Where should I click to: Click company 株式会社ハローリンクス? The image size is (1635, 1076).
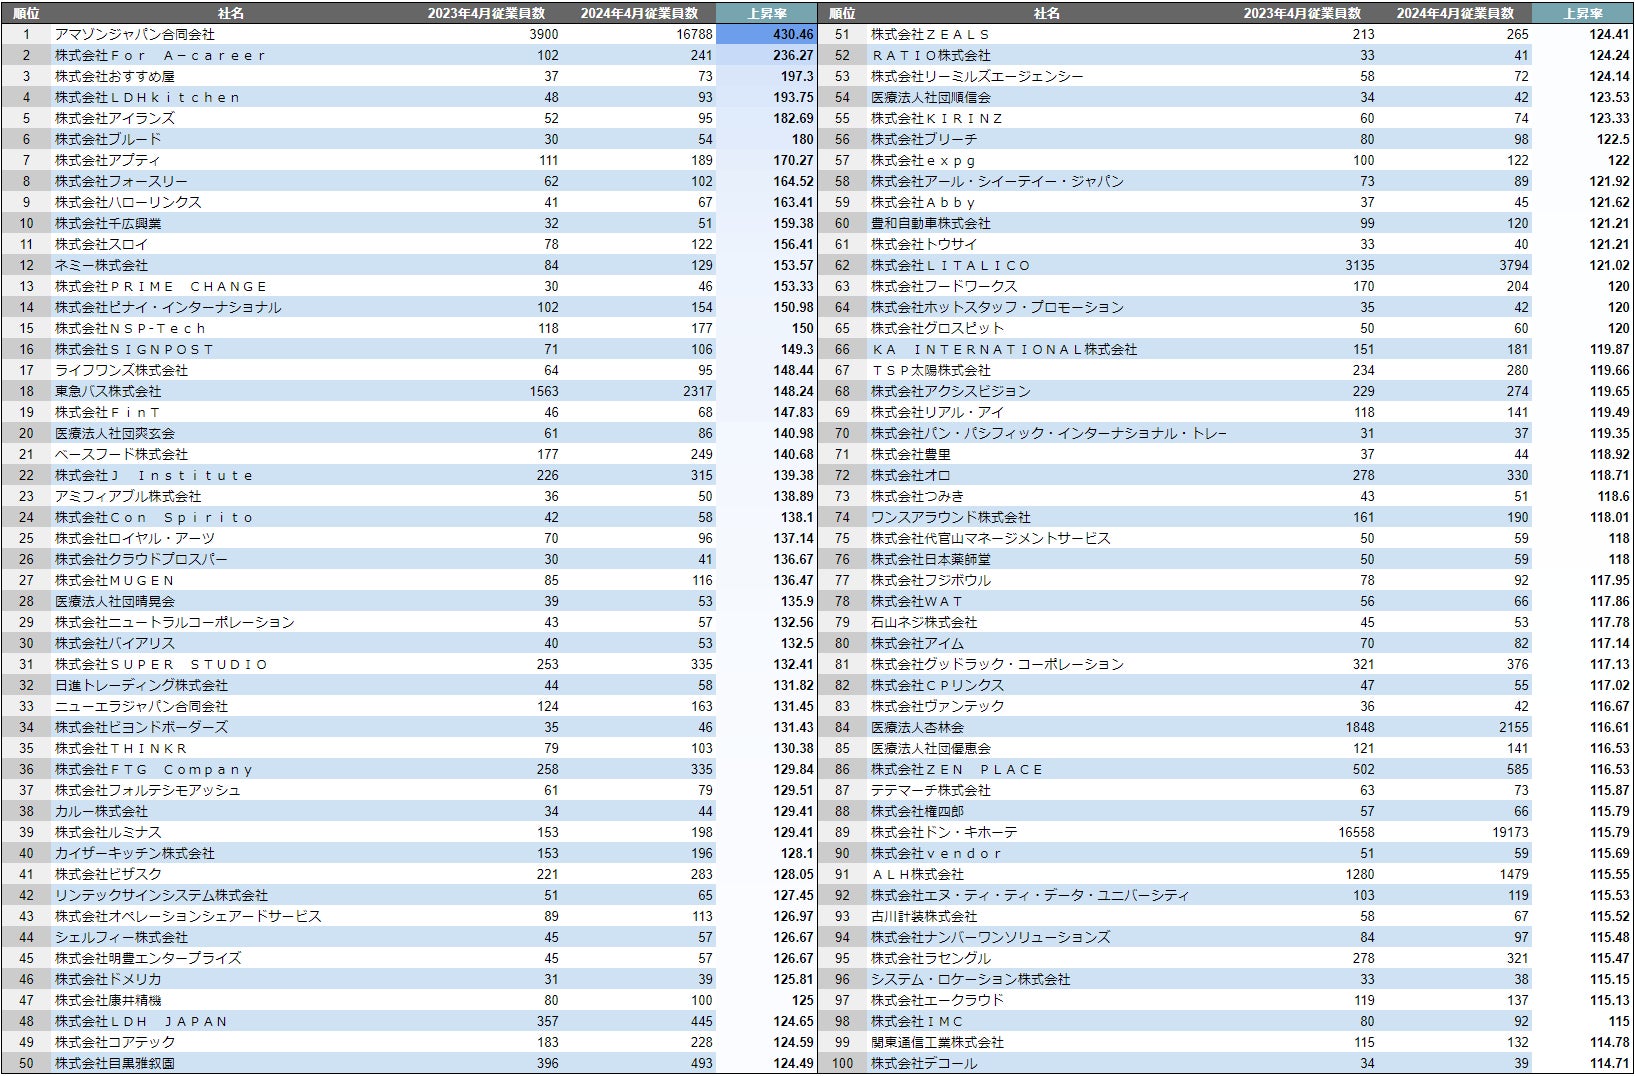(128, 202)
